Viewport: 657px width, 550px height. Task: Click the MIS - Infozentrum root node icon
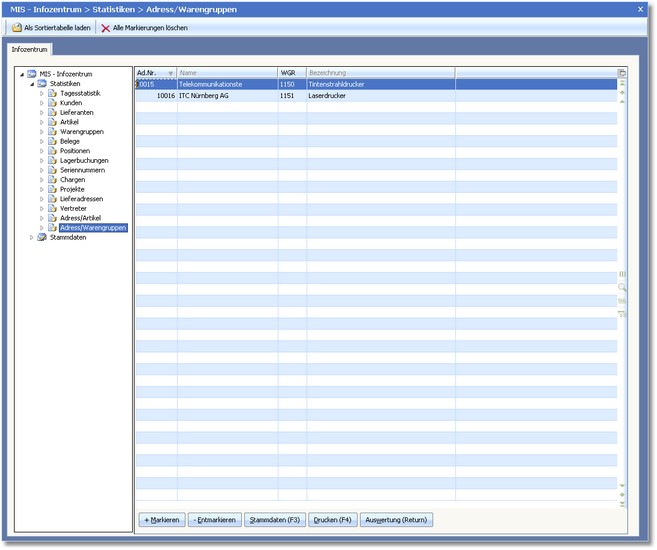click(32, 74)
